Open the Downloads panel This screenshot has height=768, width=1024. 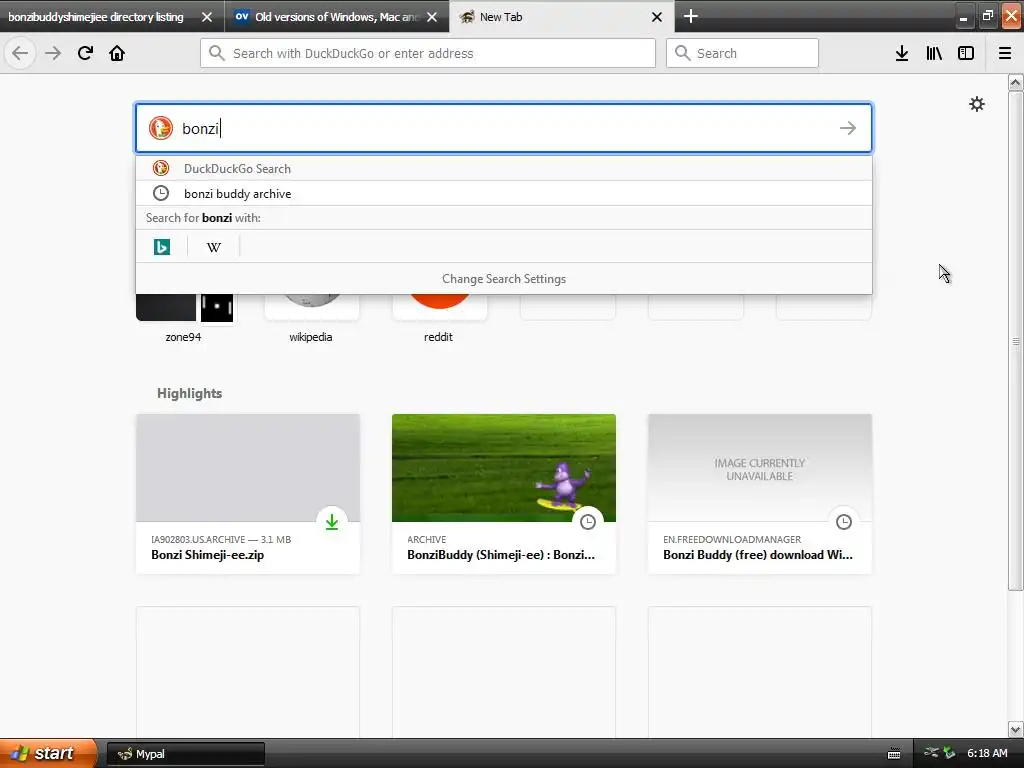click(x=902, y=53)
